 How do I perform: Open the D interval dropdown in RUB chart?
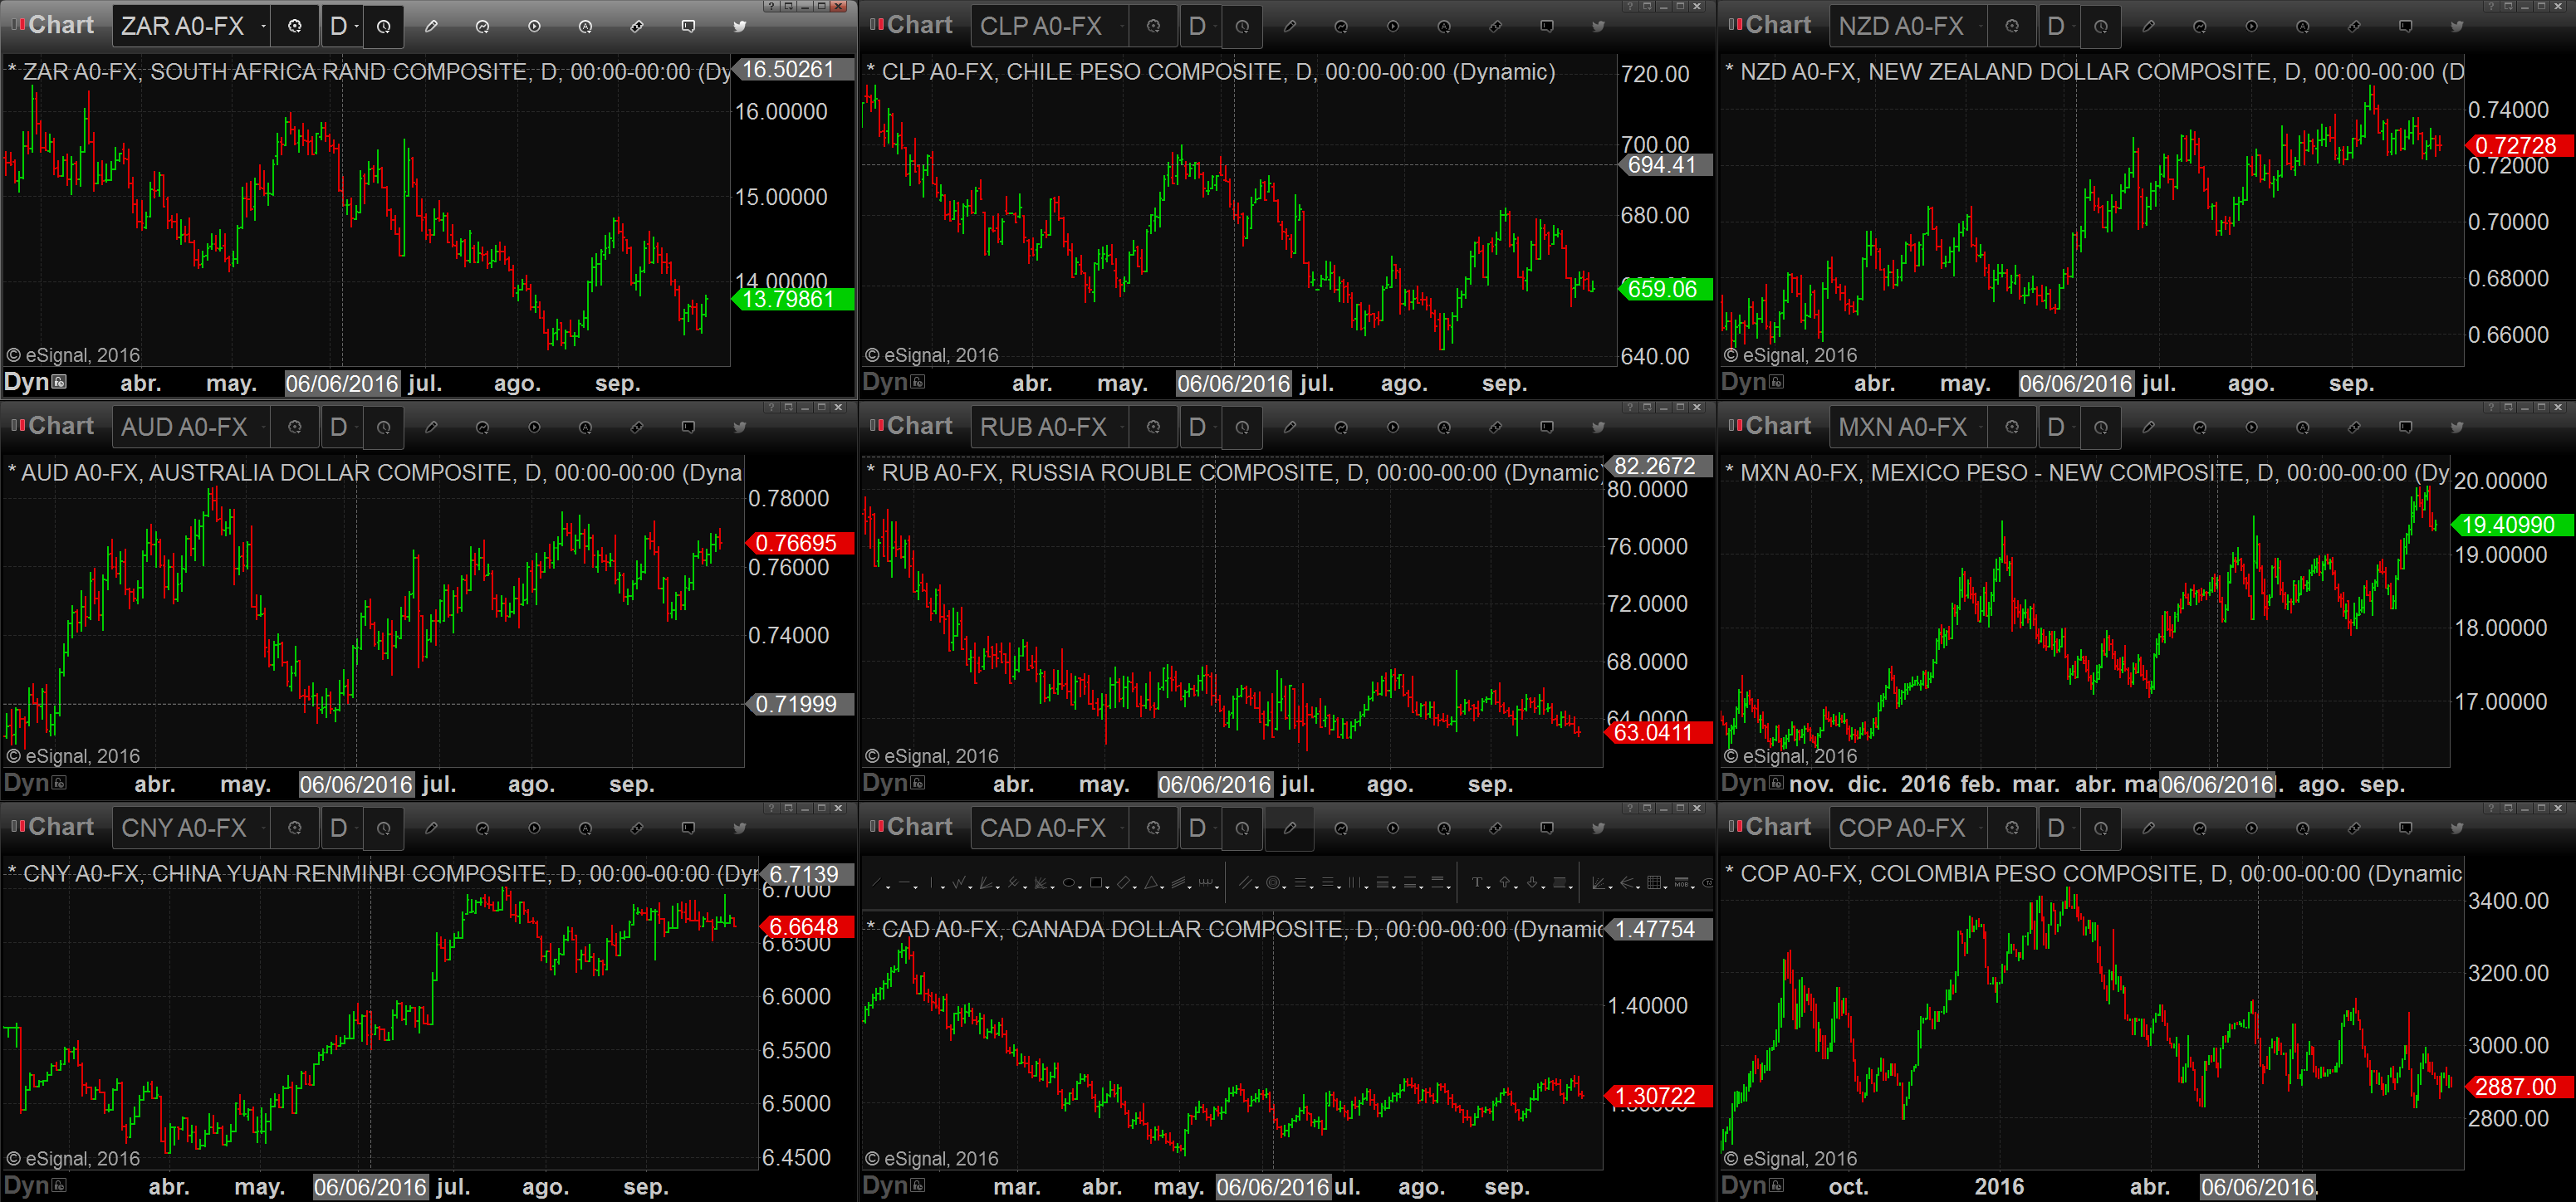1202,427
